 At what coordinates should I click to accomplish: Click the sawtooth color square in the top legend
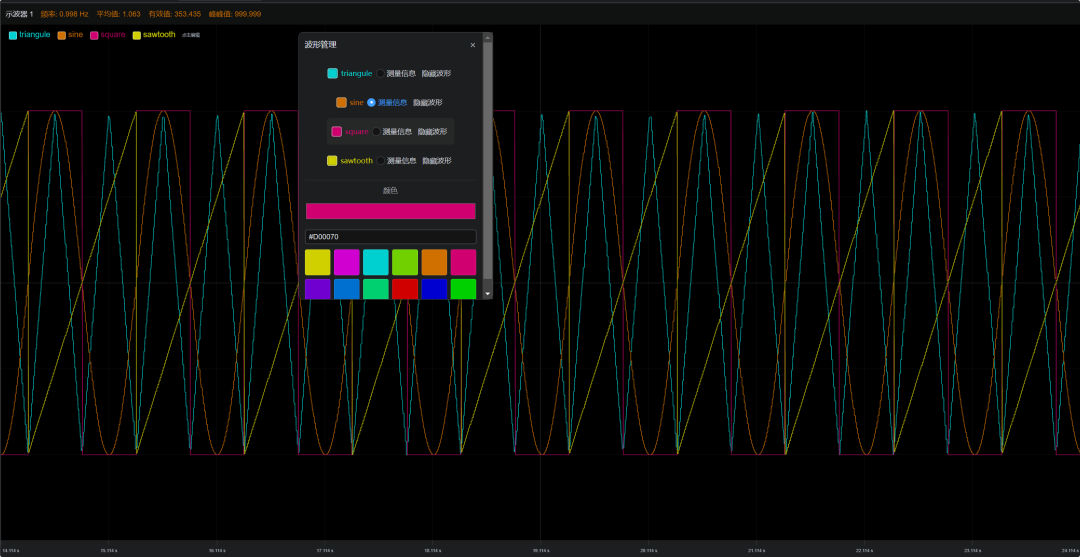point(137,35)
